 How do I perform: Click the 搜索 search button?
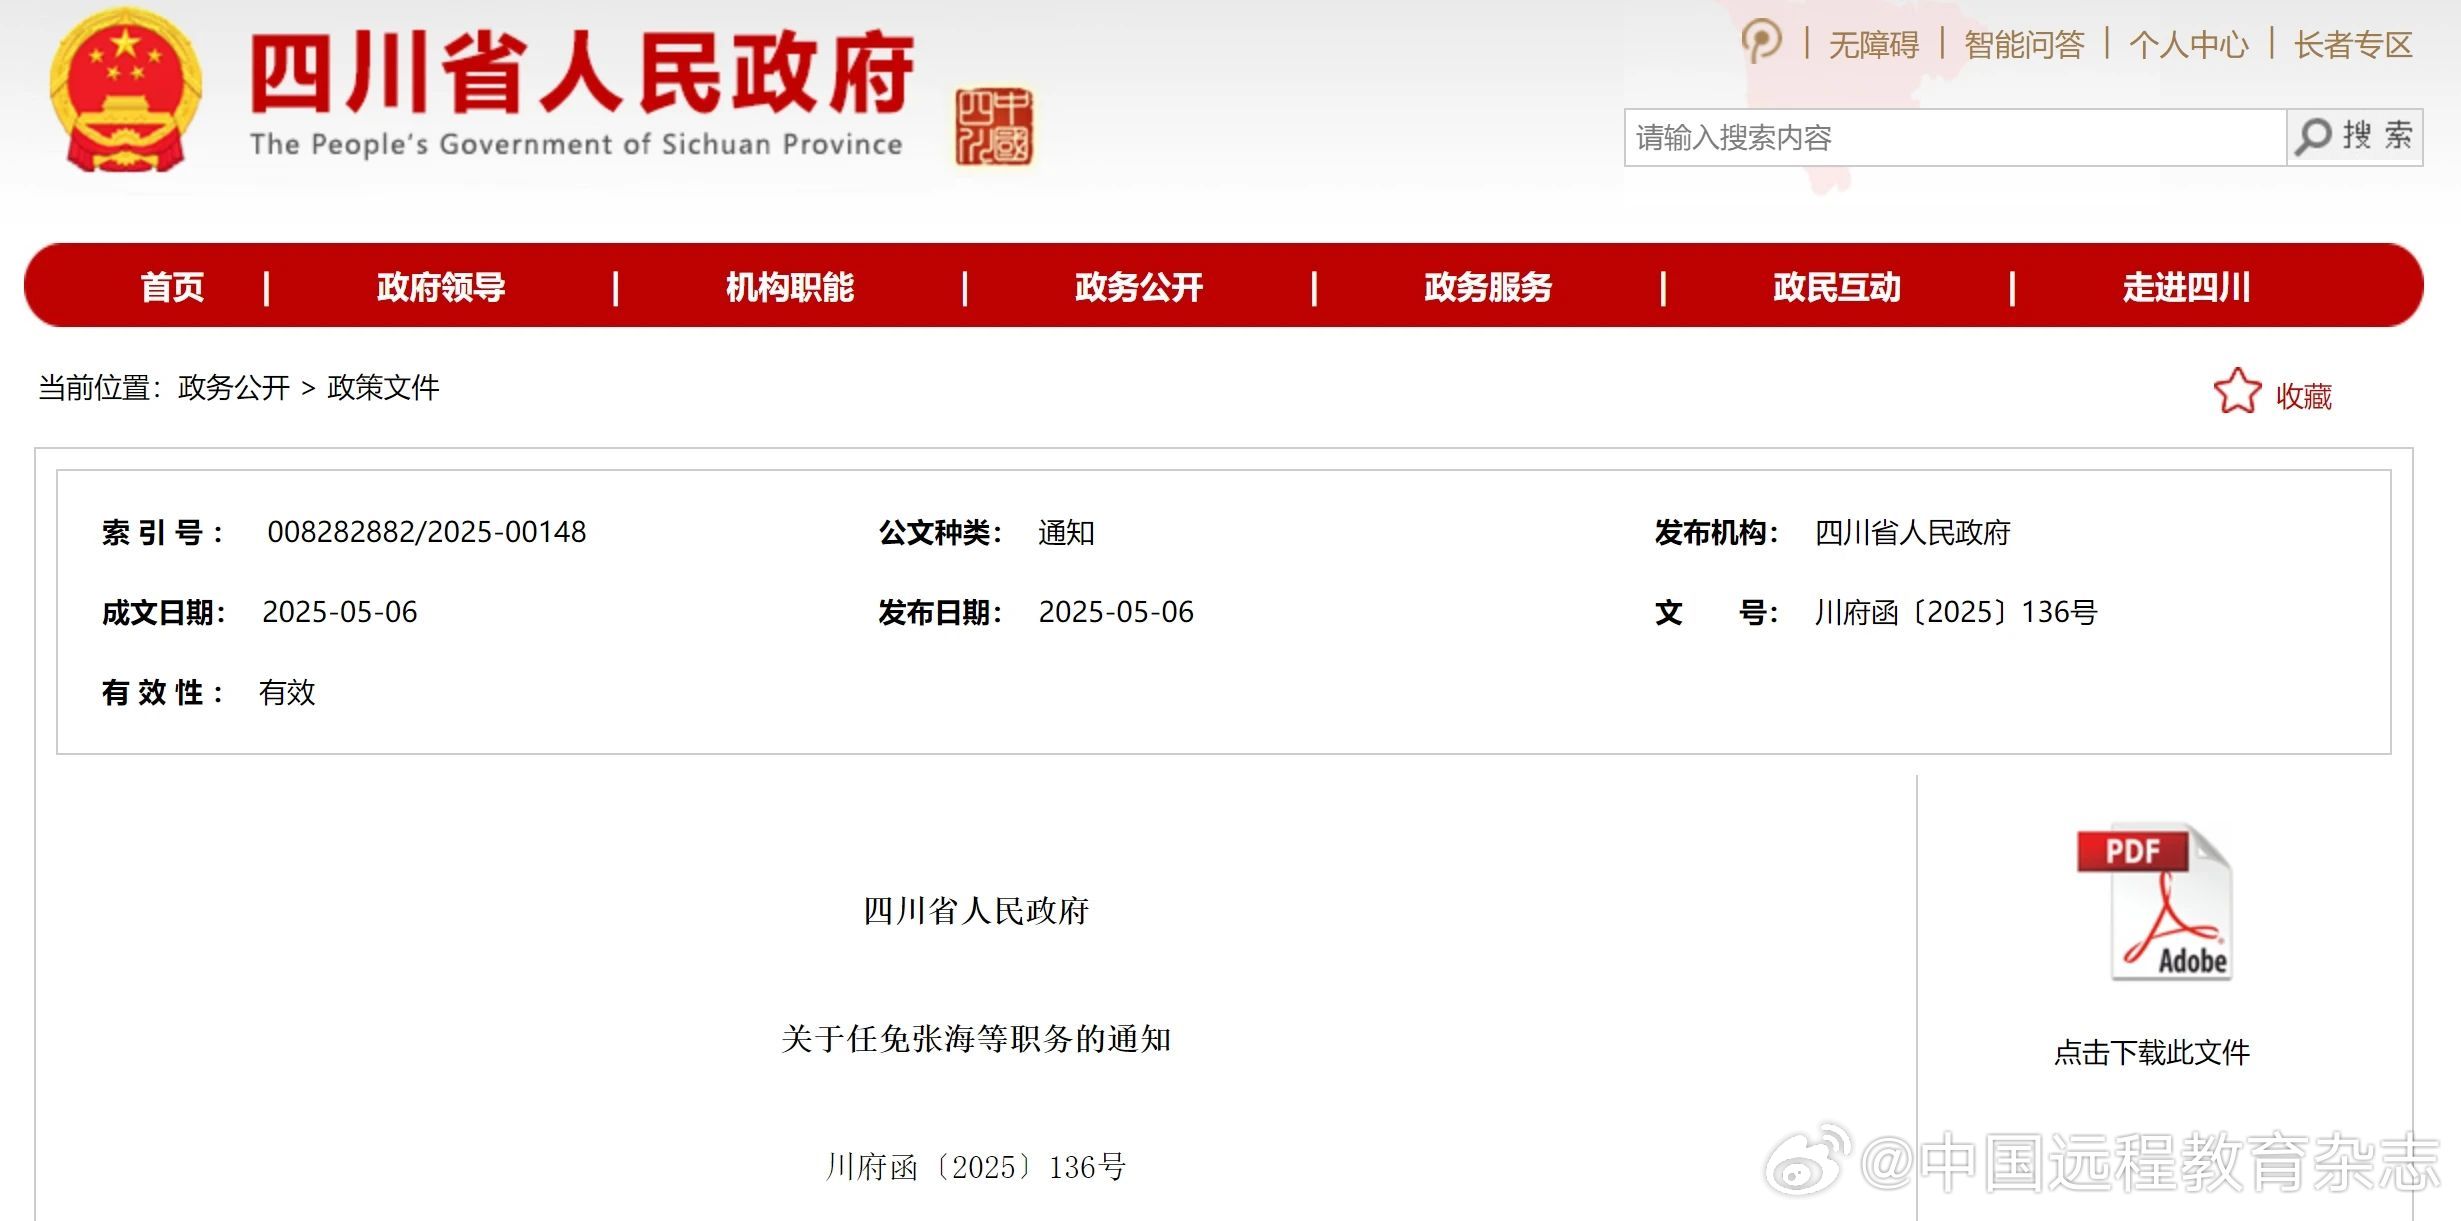click(x=2354, y=137)
